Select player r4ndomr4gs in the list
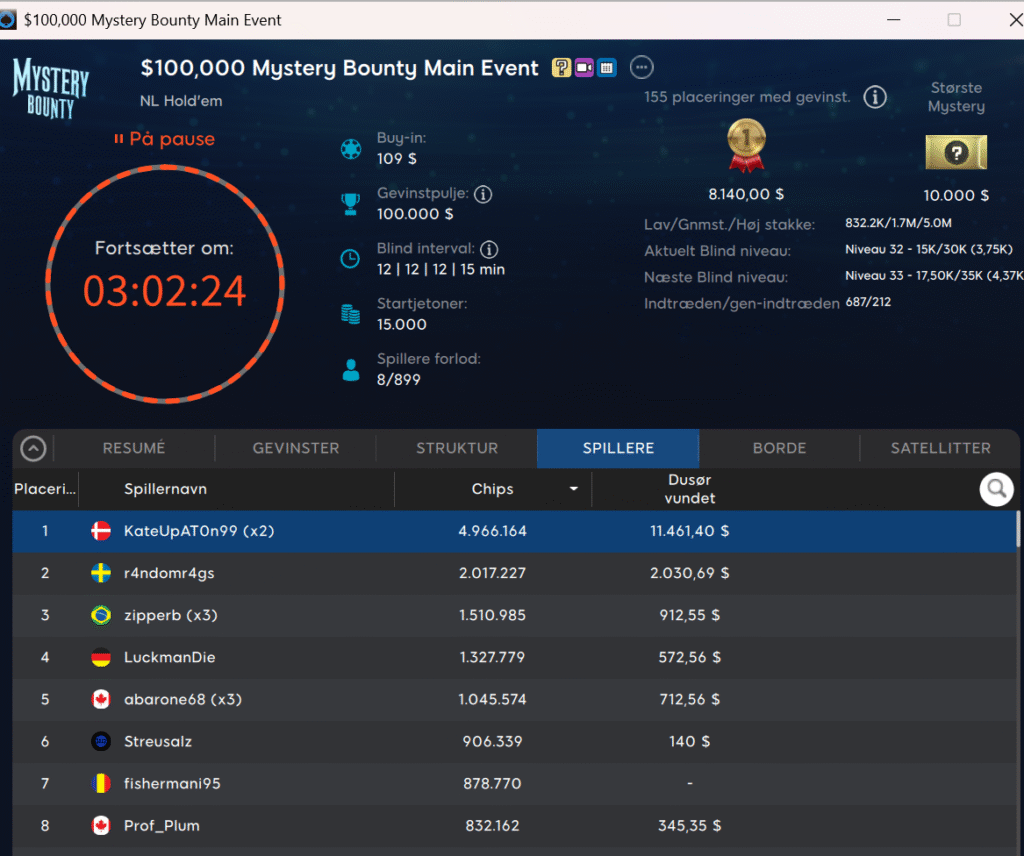Screen dimensions: 1024x856 tap(168, 573)
